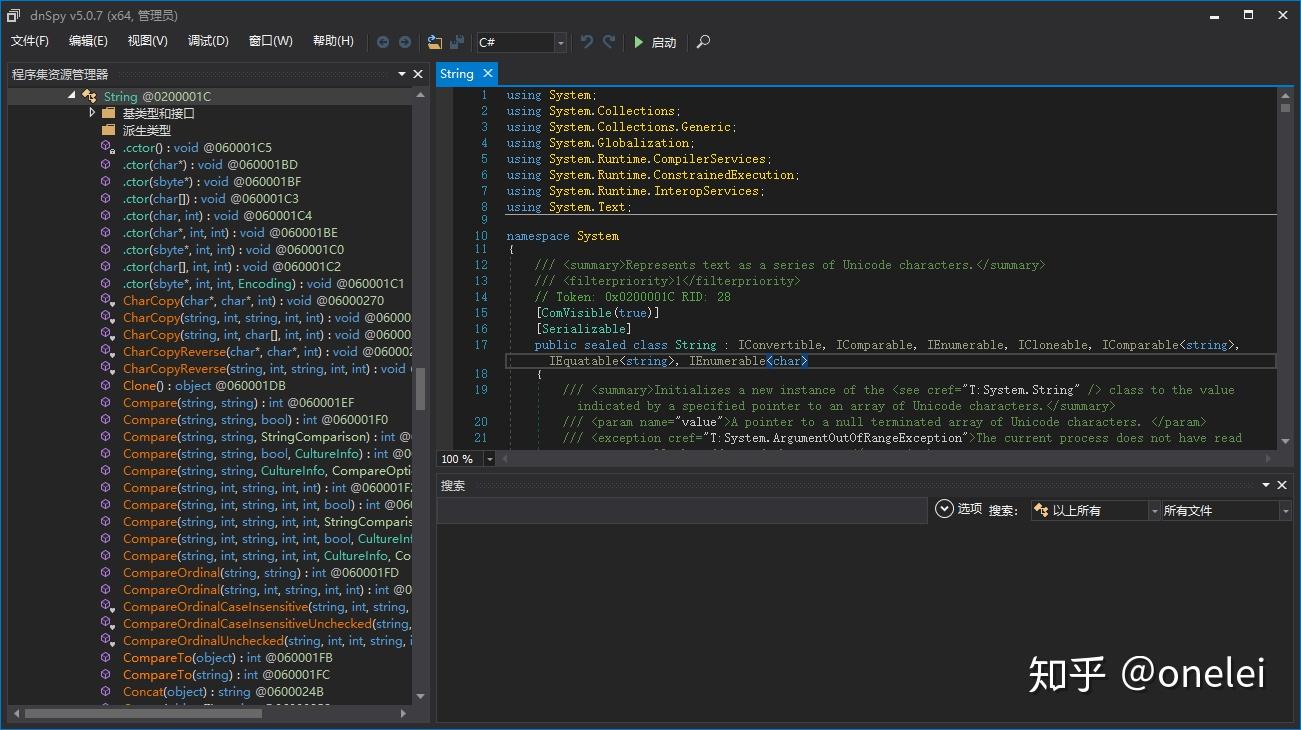
Task: Click the open file folder toolbar icon
Action: (434, 42)
